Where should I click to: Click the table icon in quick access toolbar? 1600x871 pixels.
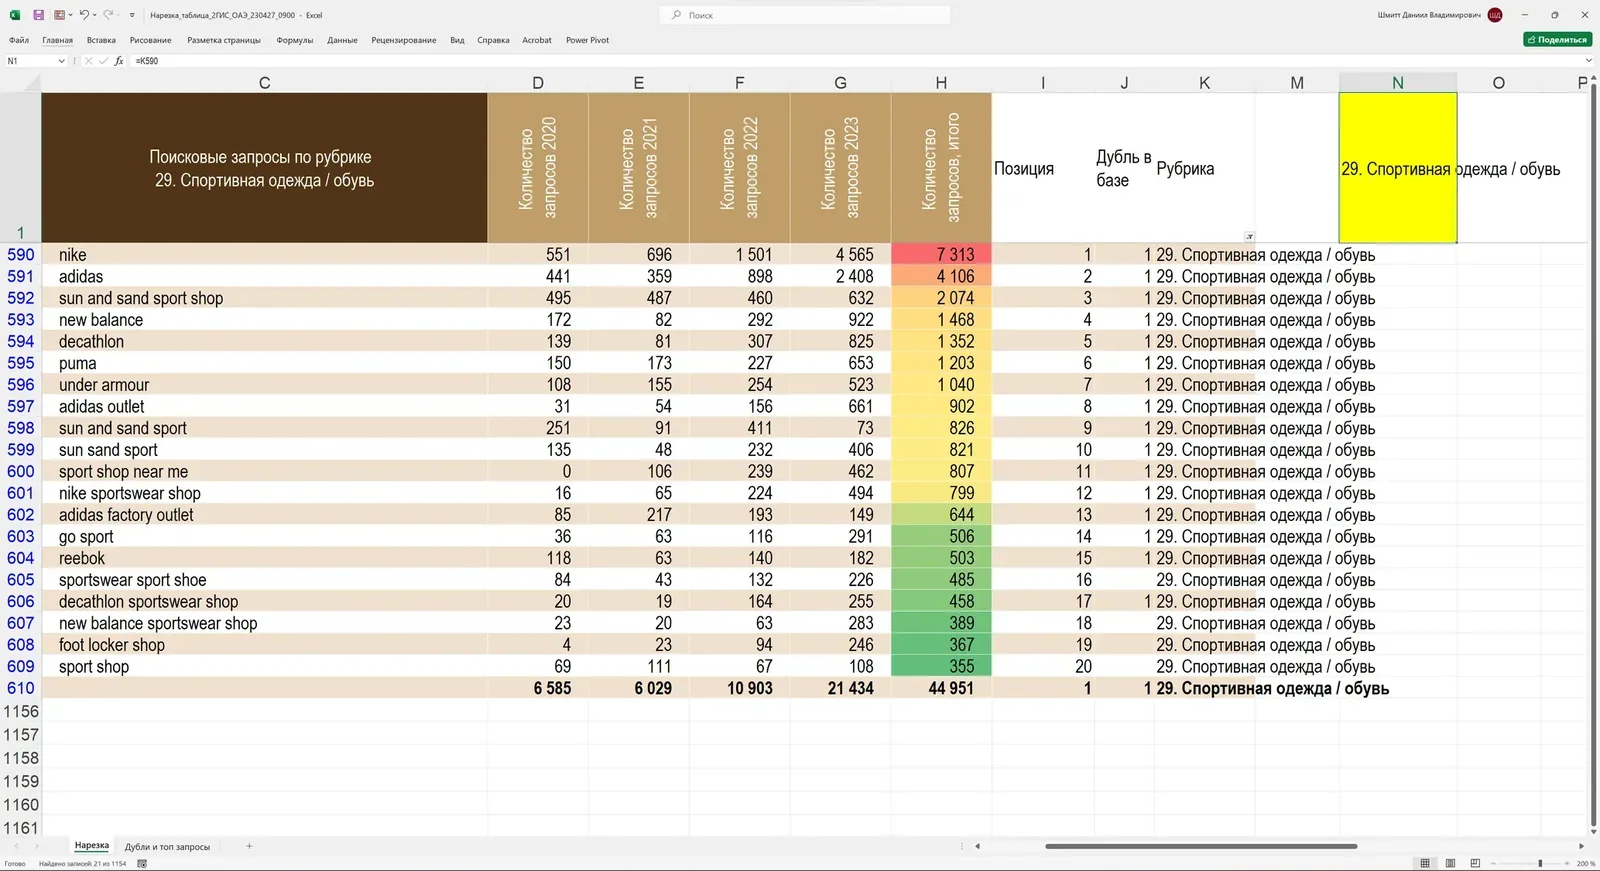click(59, 15)
